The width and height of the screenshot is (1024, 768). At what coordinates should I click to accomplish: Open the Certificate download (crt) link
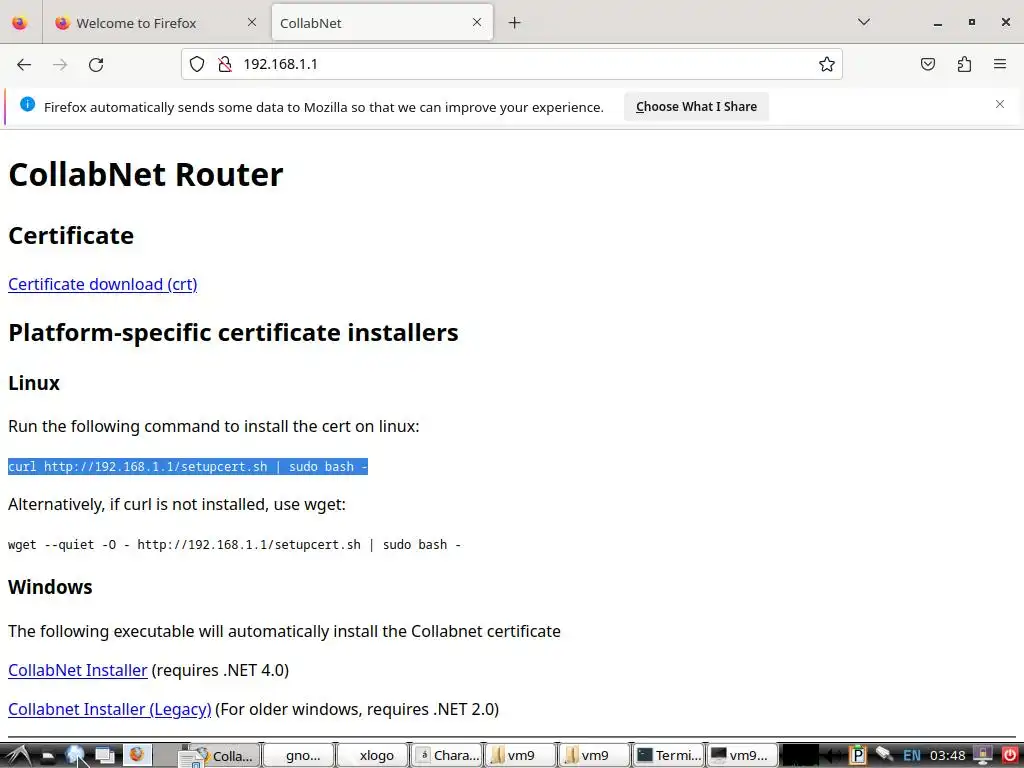coord(103,284)
